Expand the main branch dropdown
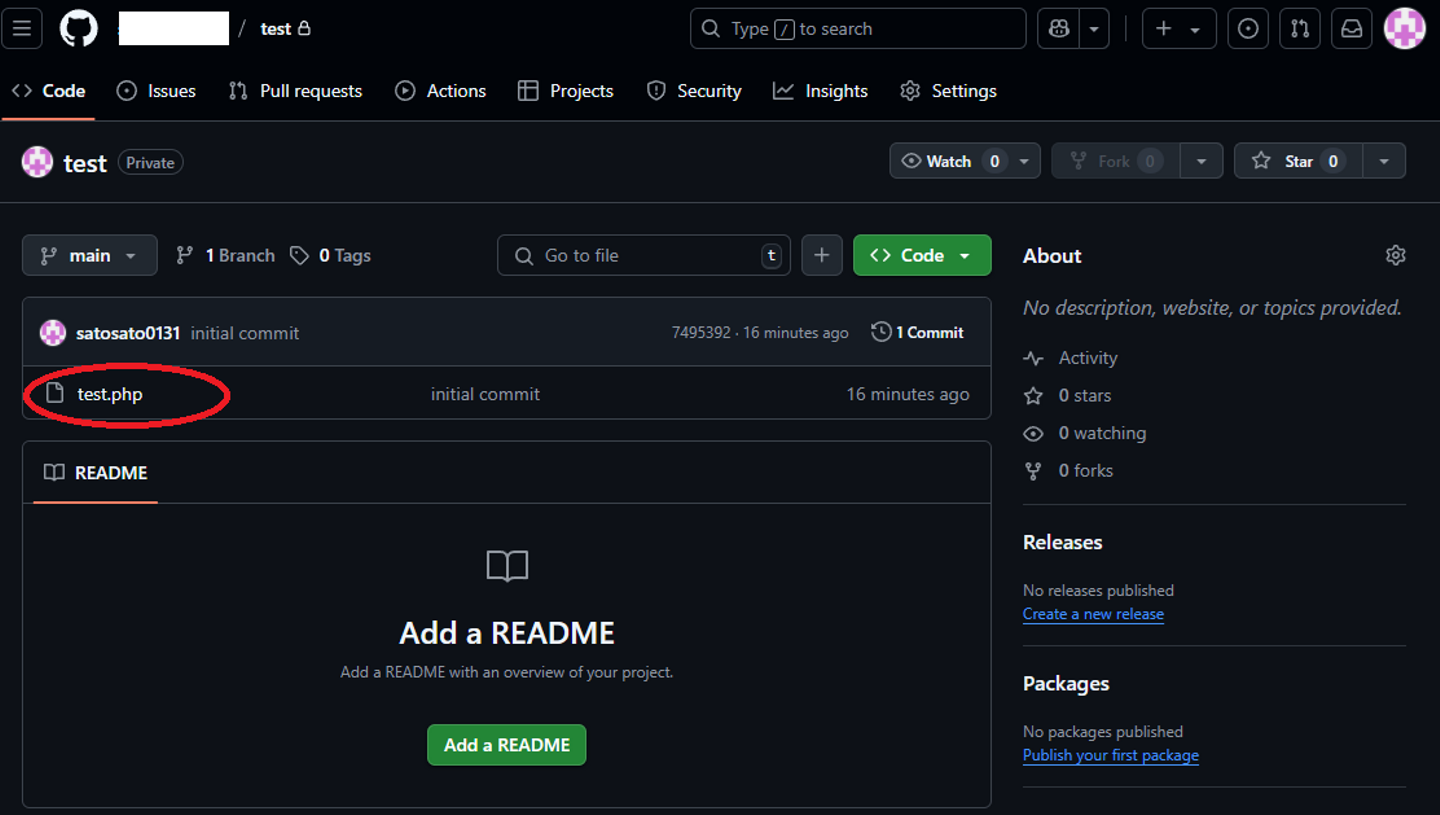 point(89,255)
